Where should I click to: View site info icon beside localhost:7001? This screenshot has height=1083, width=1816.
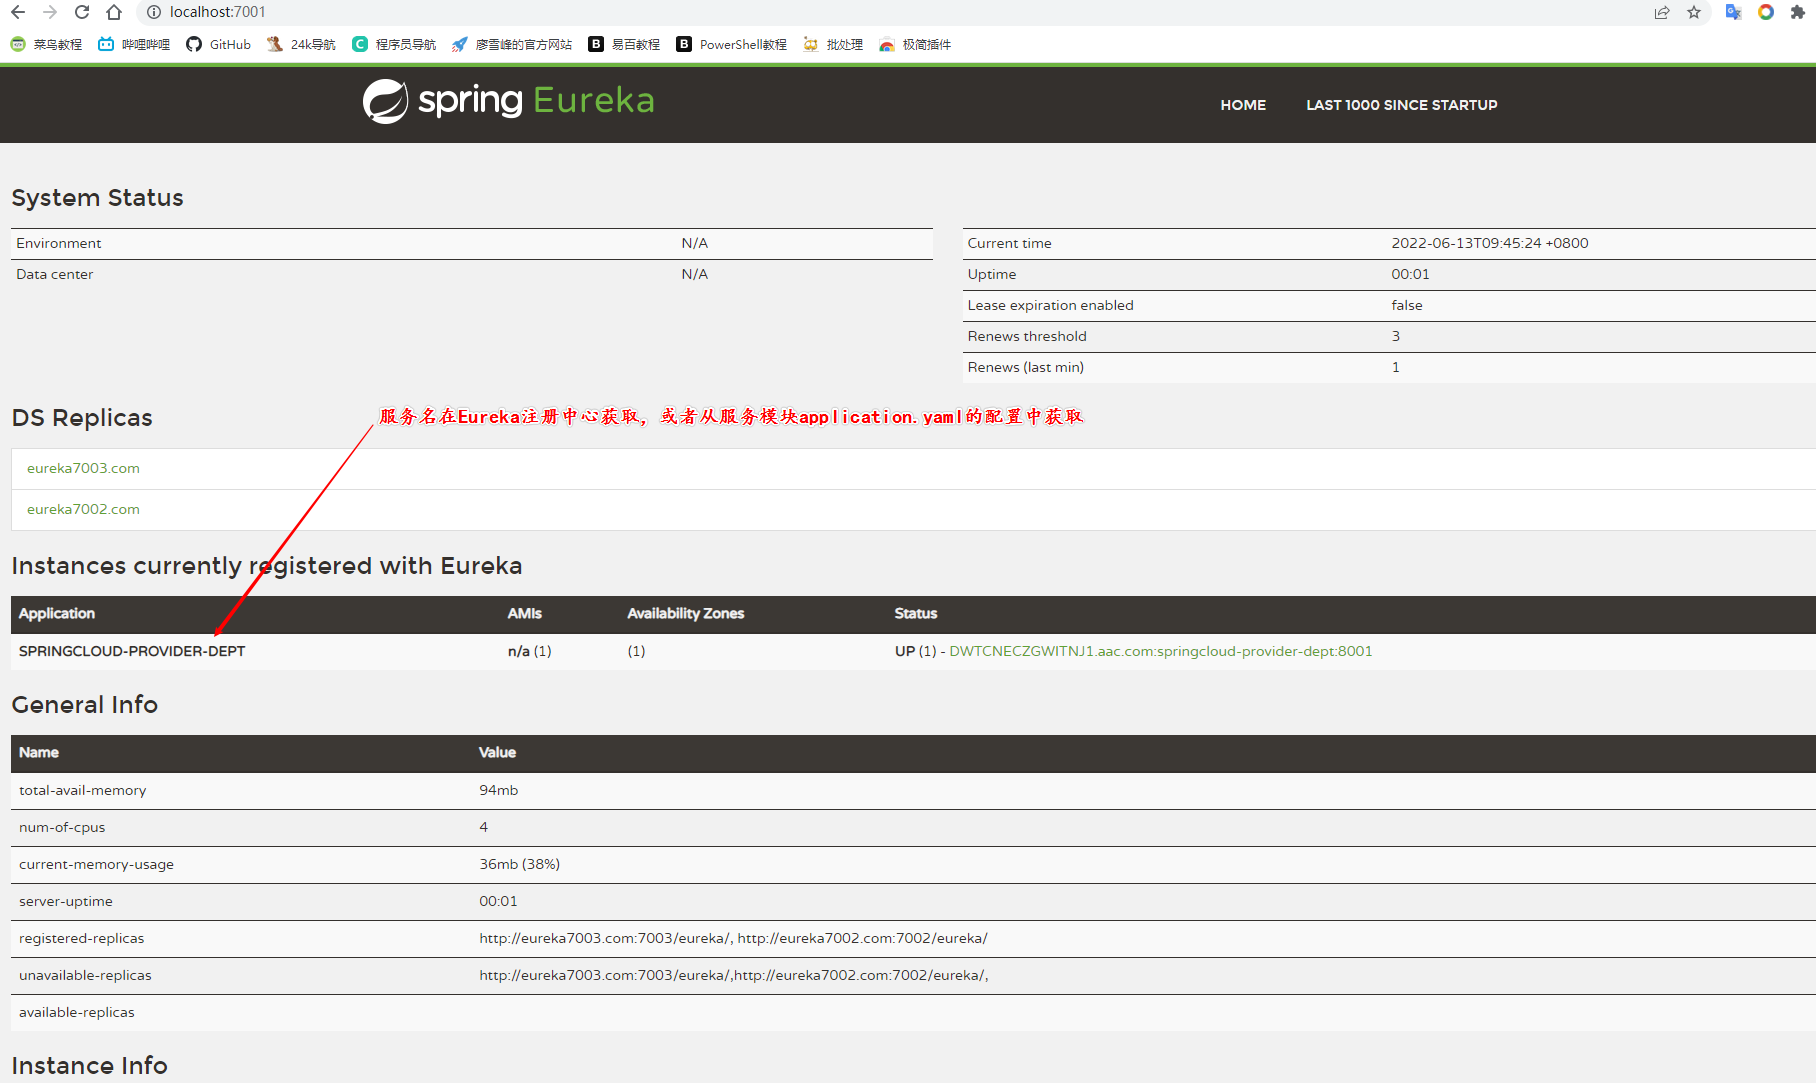coord(153,12)
